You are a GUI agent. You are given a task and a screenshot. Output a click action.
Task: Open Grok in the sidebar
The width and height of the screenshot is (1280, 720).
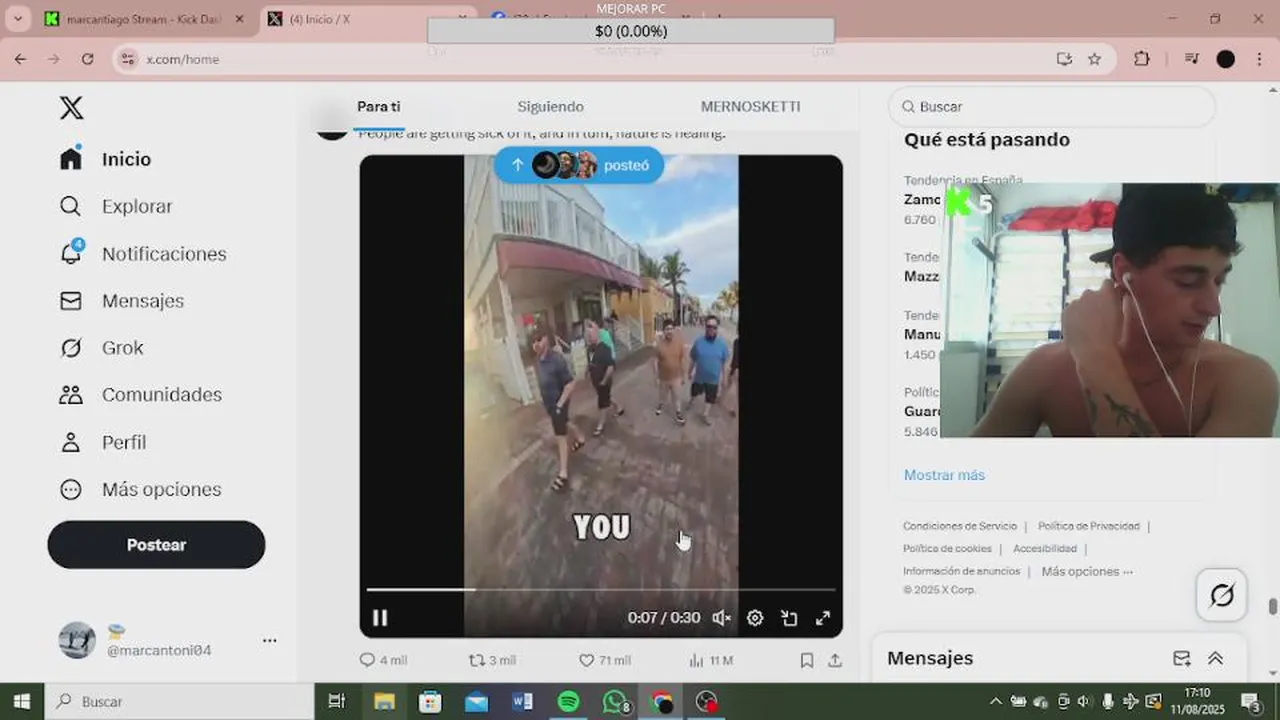pyautogui.click(x=102, y=348)
